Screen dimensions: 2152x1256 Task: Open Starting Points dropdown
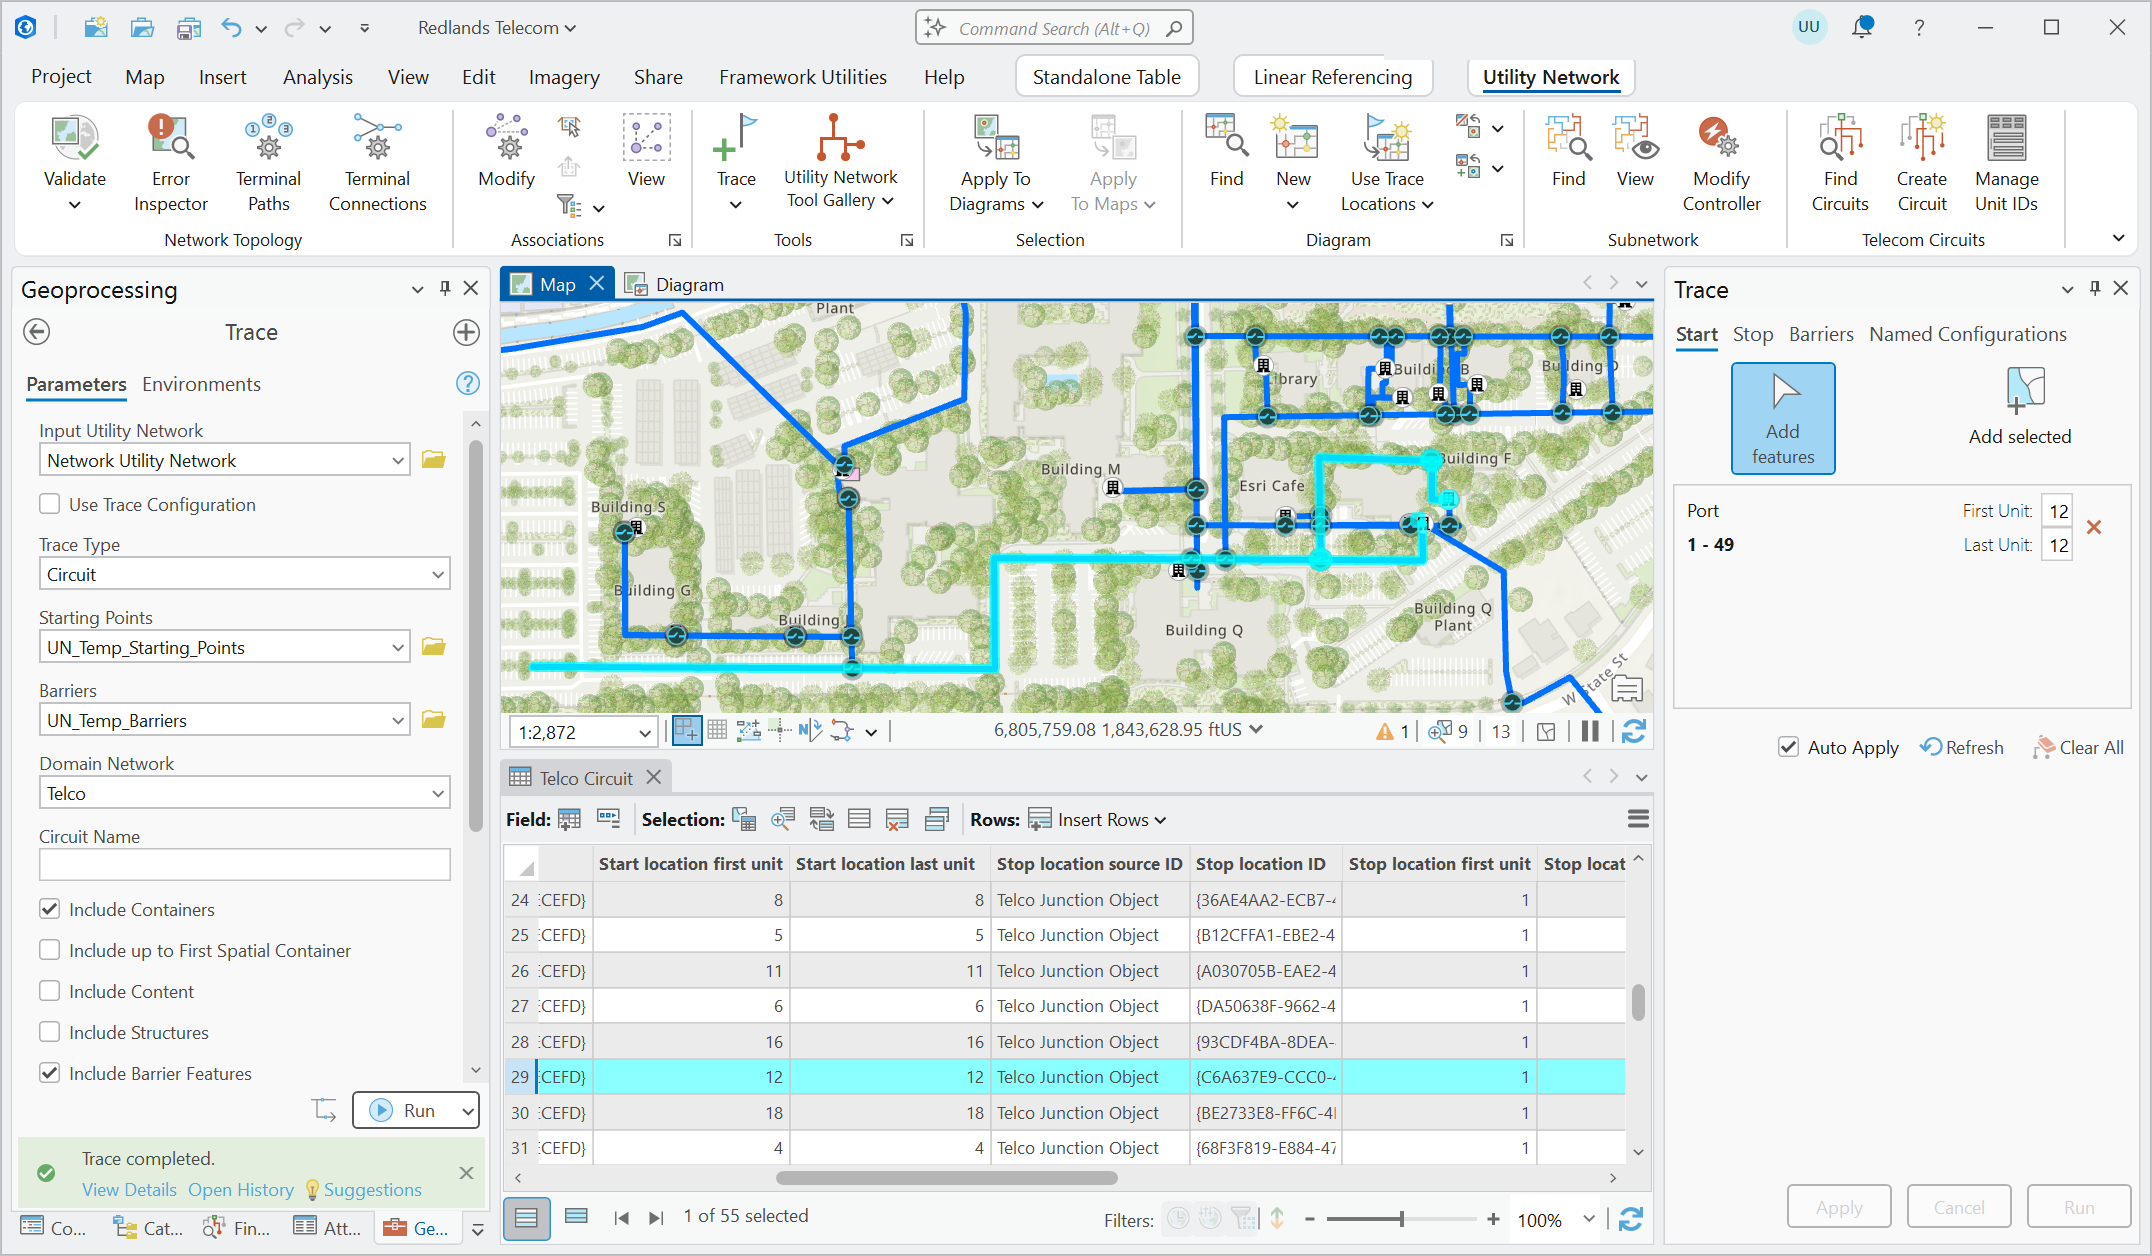(x=398, y=647)
